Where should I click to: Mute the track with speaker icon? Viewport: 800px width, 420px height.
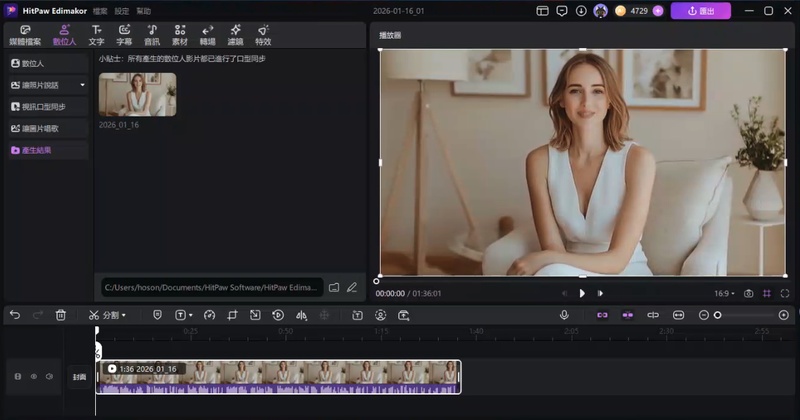tap(47, 377)
